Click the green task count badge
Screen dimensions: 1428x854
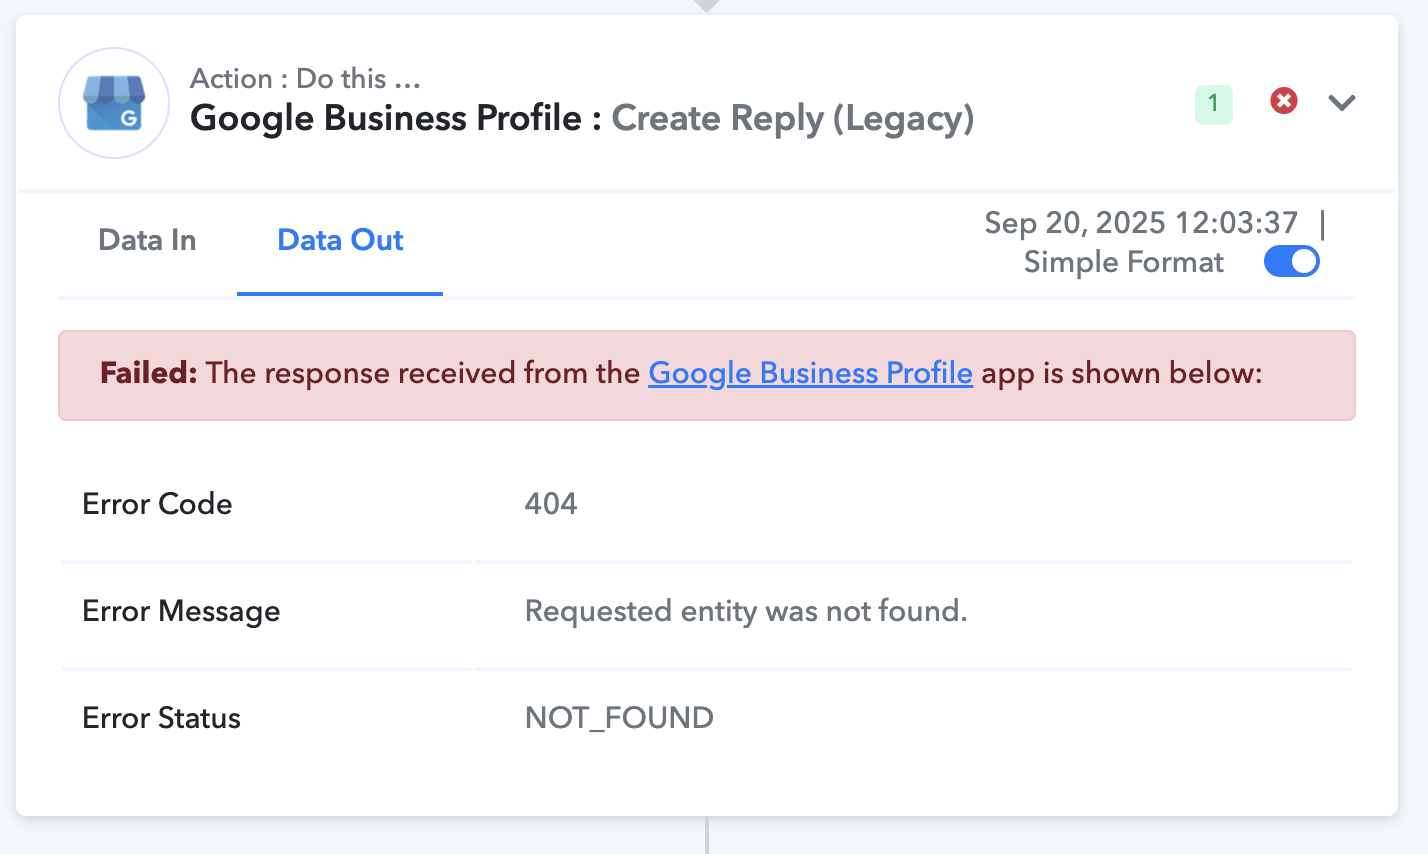[1214, 103]
